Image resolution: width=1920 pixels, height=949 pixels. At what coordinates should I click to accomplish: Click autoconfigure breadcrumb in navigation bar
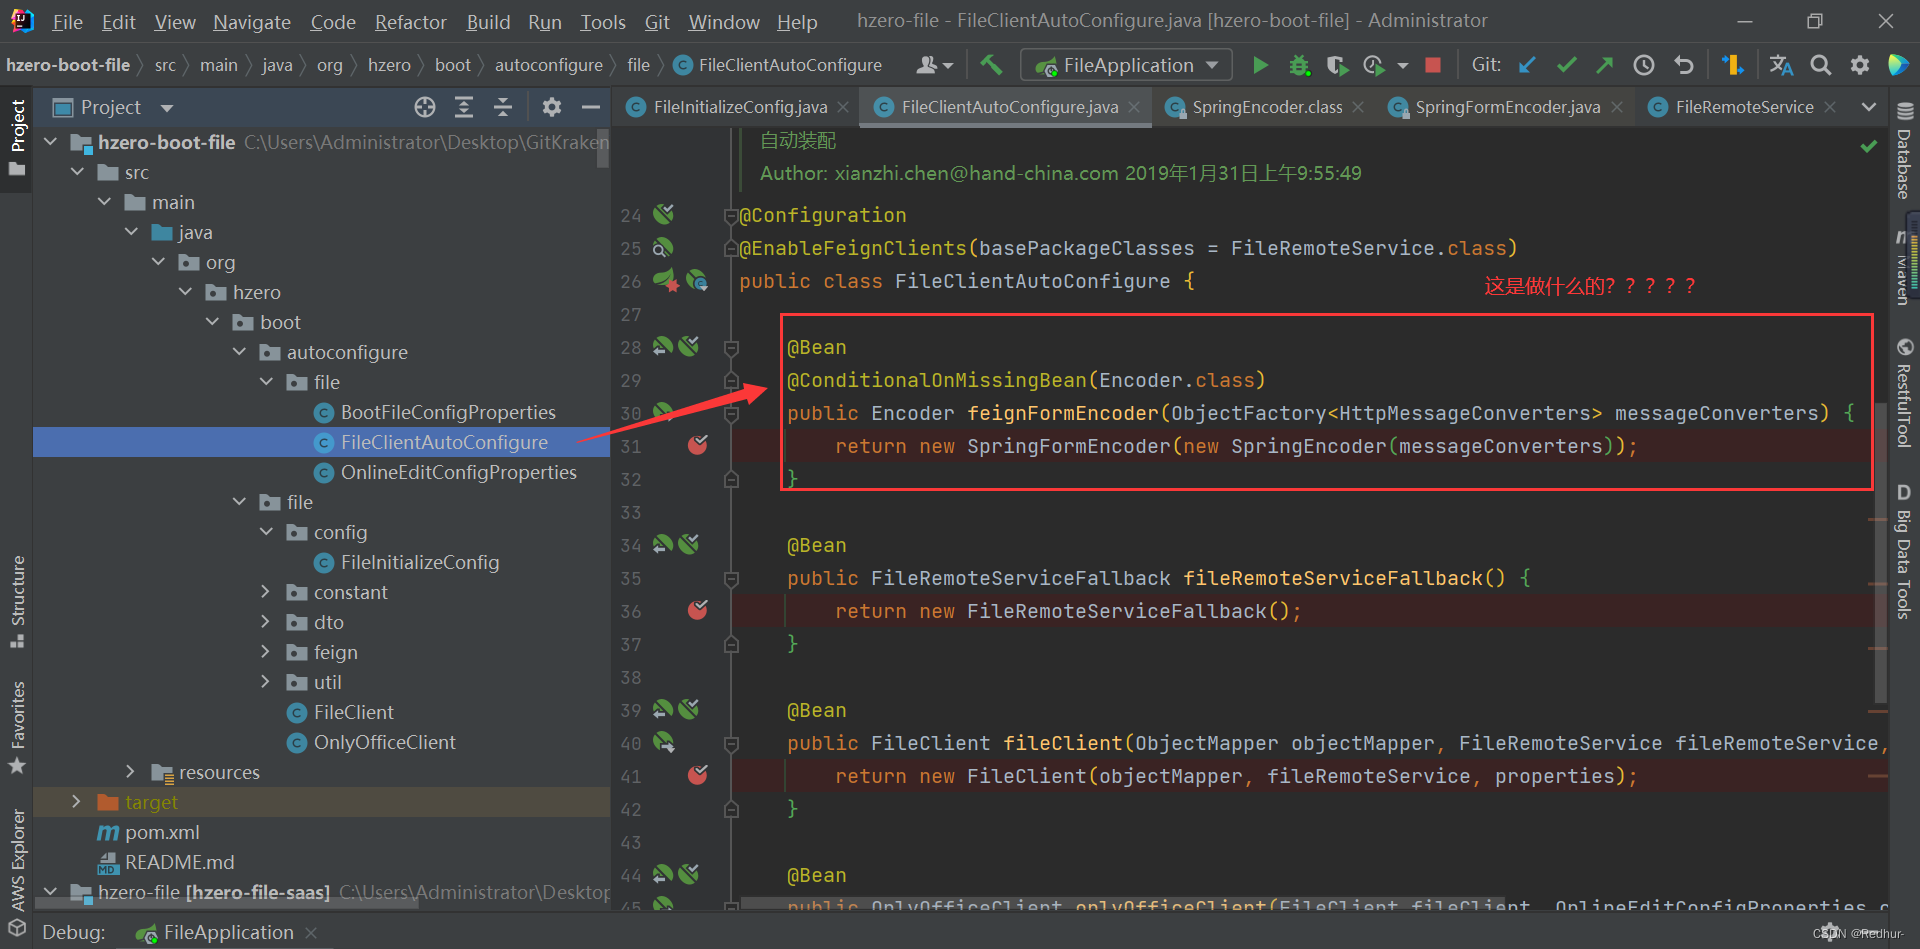click(x=549, y=65)
